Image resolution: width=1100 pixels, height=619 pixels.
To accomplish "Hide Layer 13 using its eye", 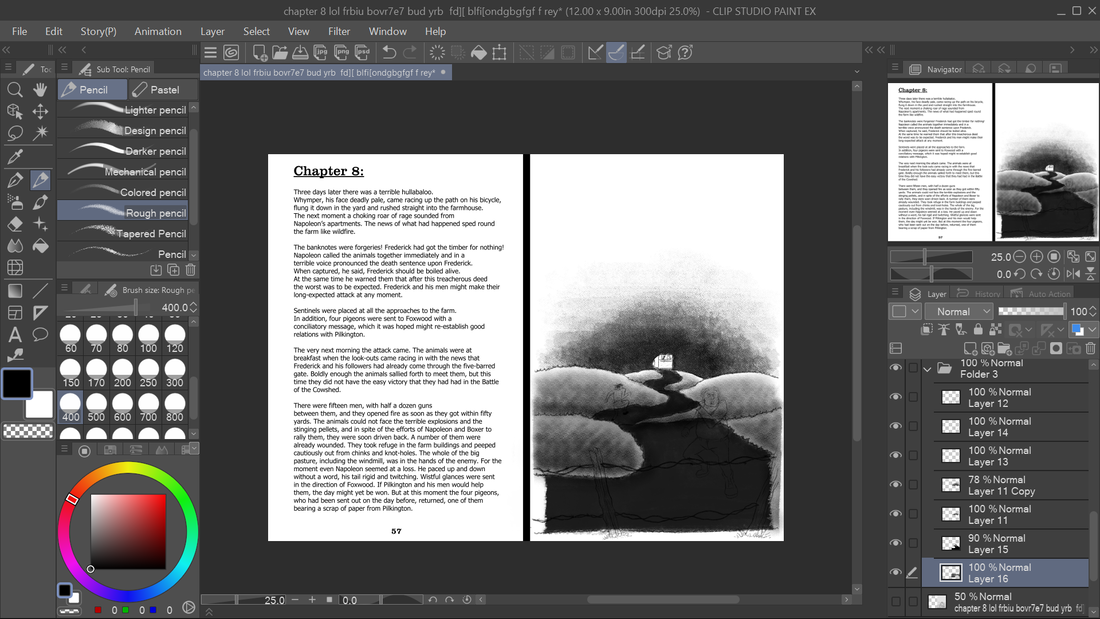I will [896, 455].
